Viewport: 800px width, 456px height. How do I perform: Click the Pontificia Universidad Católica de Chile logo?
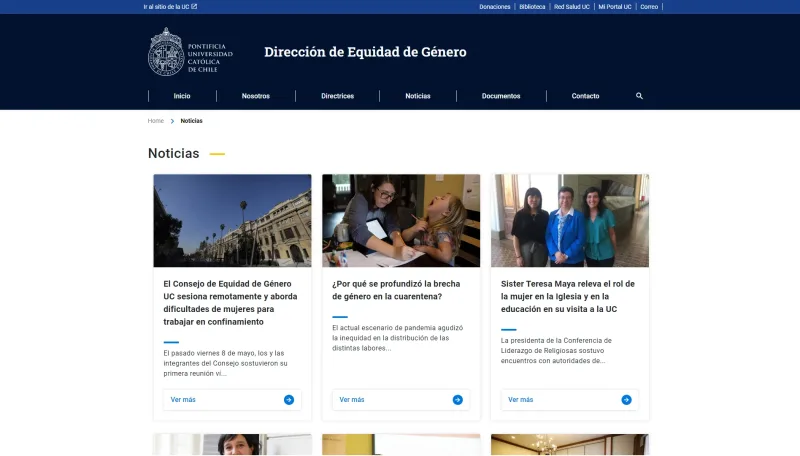pos(190,52)
